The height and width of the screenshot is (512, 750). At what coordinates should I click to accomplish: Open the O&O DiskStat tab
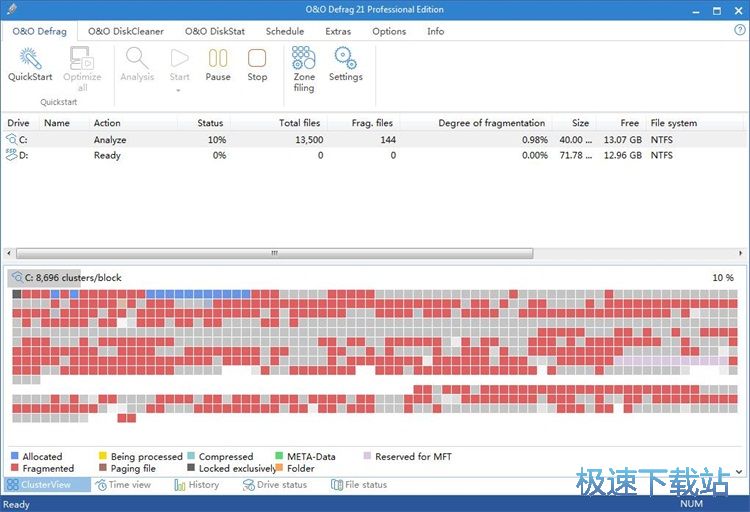215,31
